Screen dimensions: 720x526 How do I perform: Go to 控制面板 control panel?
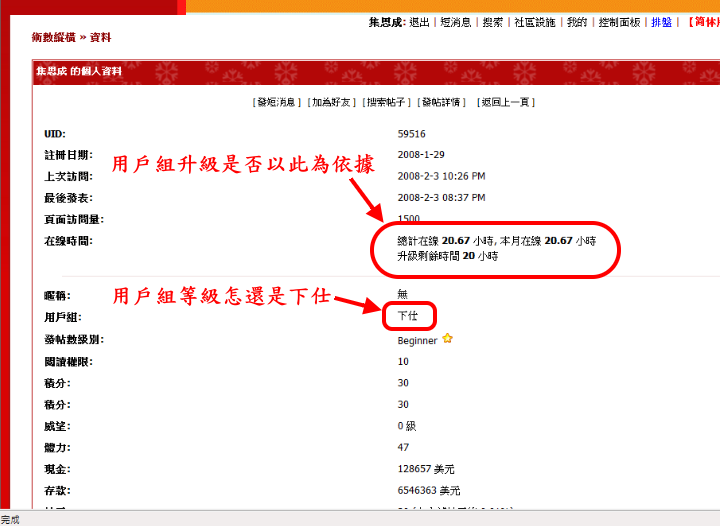coord(620,22)
